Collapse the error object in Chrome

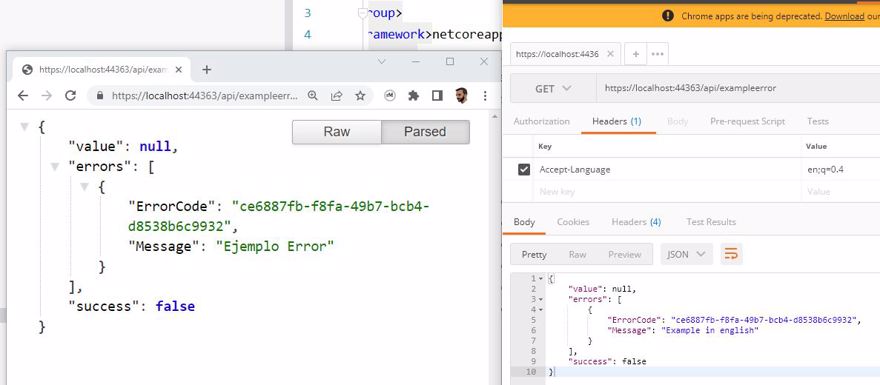[85, 187]
